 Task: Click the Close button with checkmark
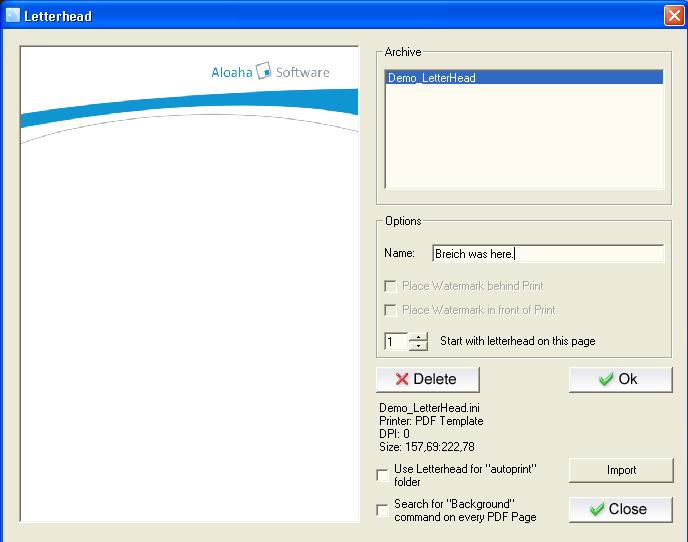pos(620,509)
